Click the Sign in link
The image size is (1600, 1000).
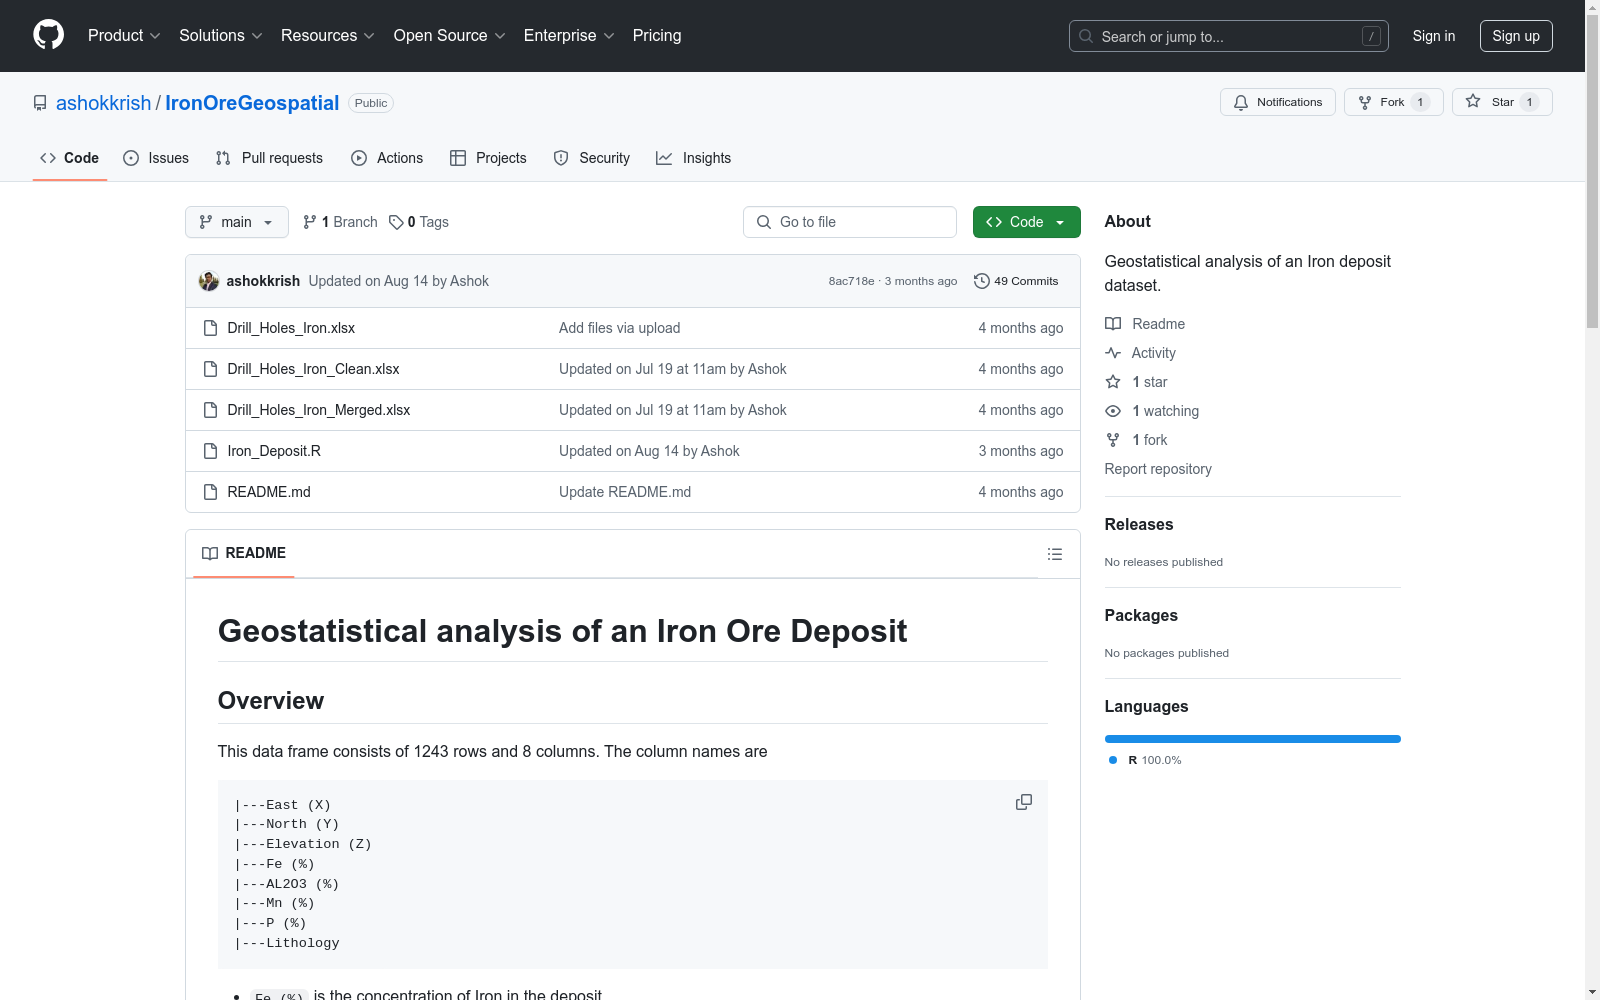1434,36
